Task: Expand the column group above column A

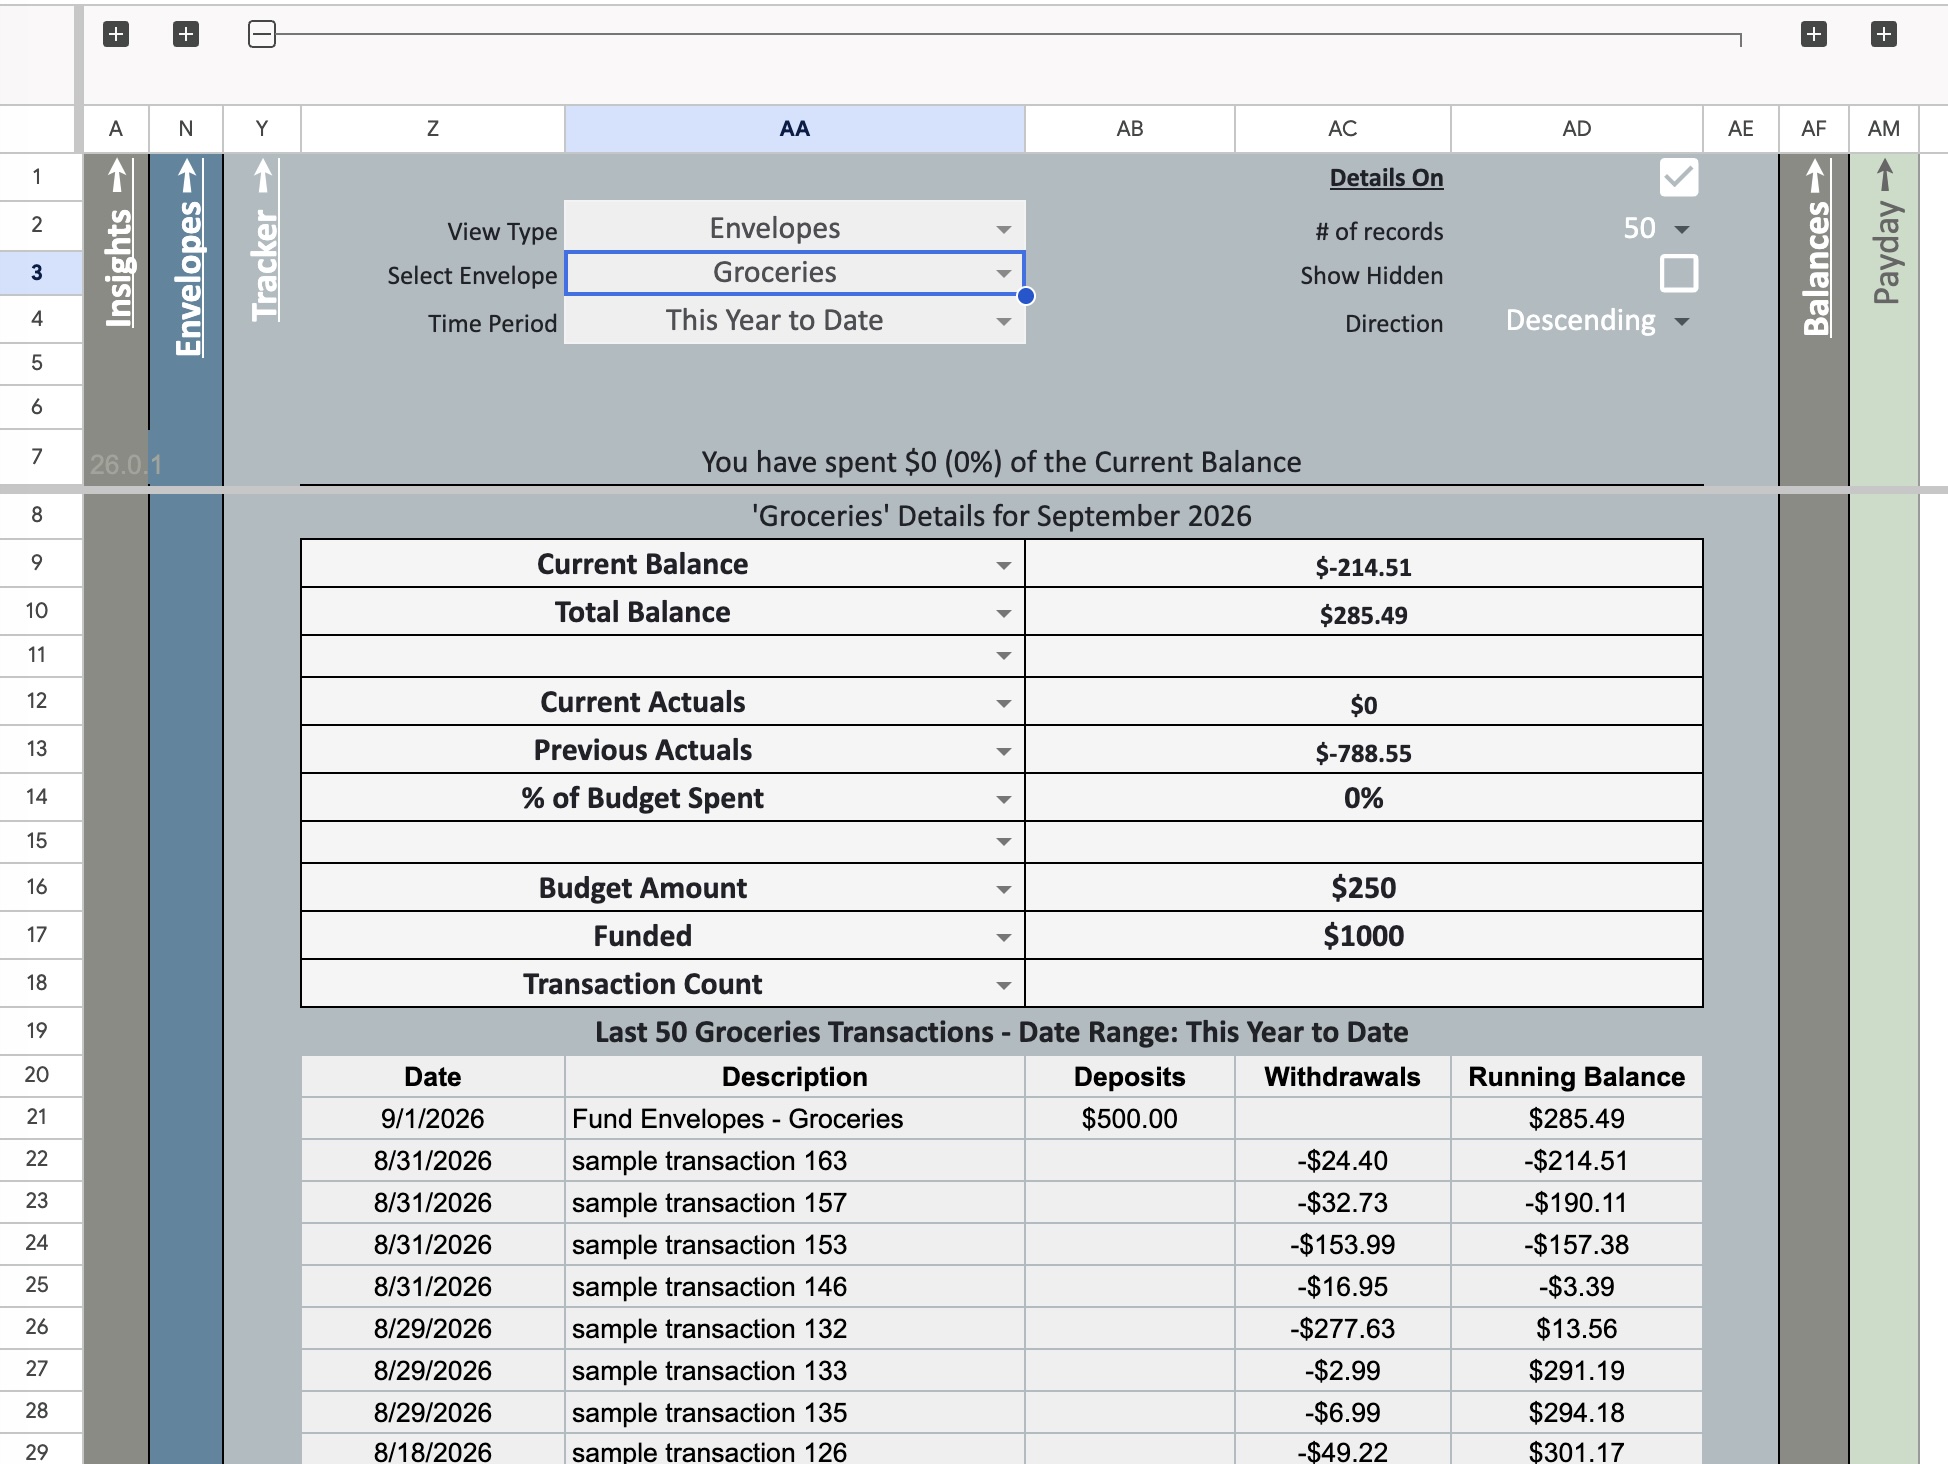Action: click(x=116, y=34)
